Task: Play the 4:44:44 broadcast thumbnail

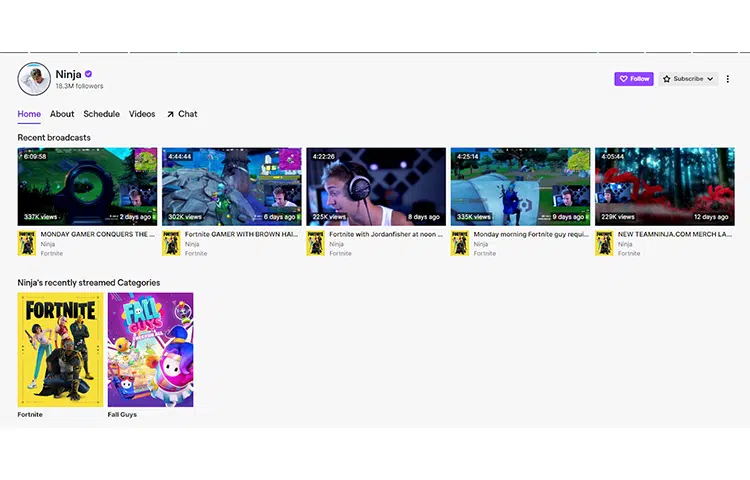Action: click(232, 186)
